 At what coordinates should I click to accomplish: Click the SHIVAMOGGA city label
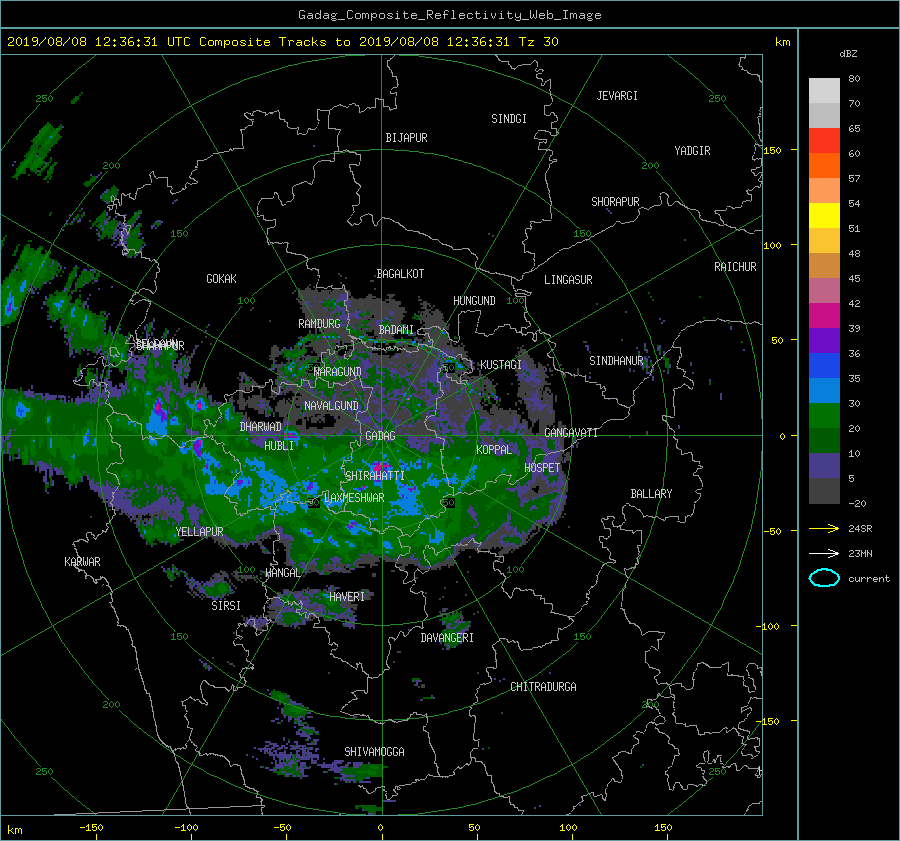point(374,751)
